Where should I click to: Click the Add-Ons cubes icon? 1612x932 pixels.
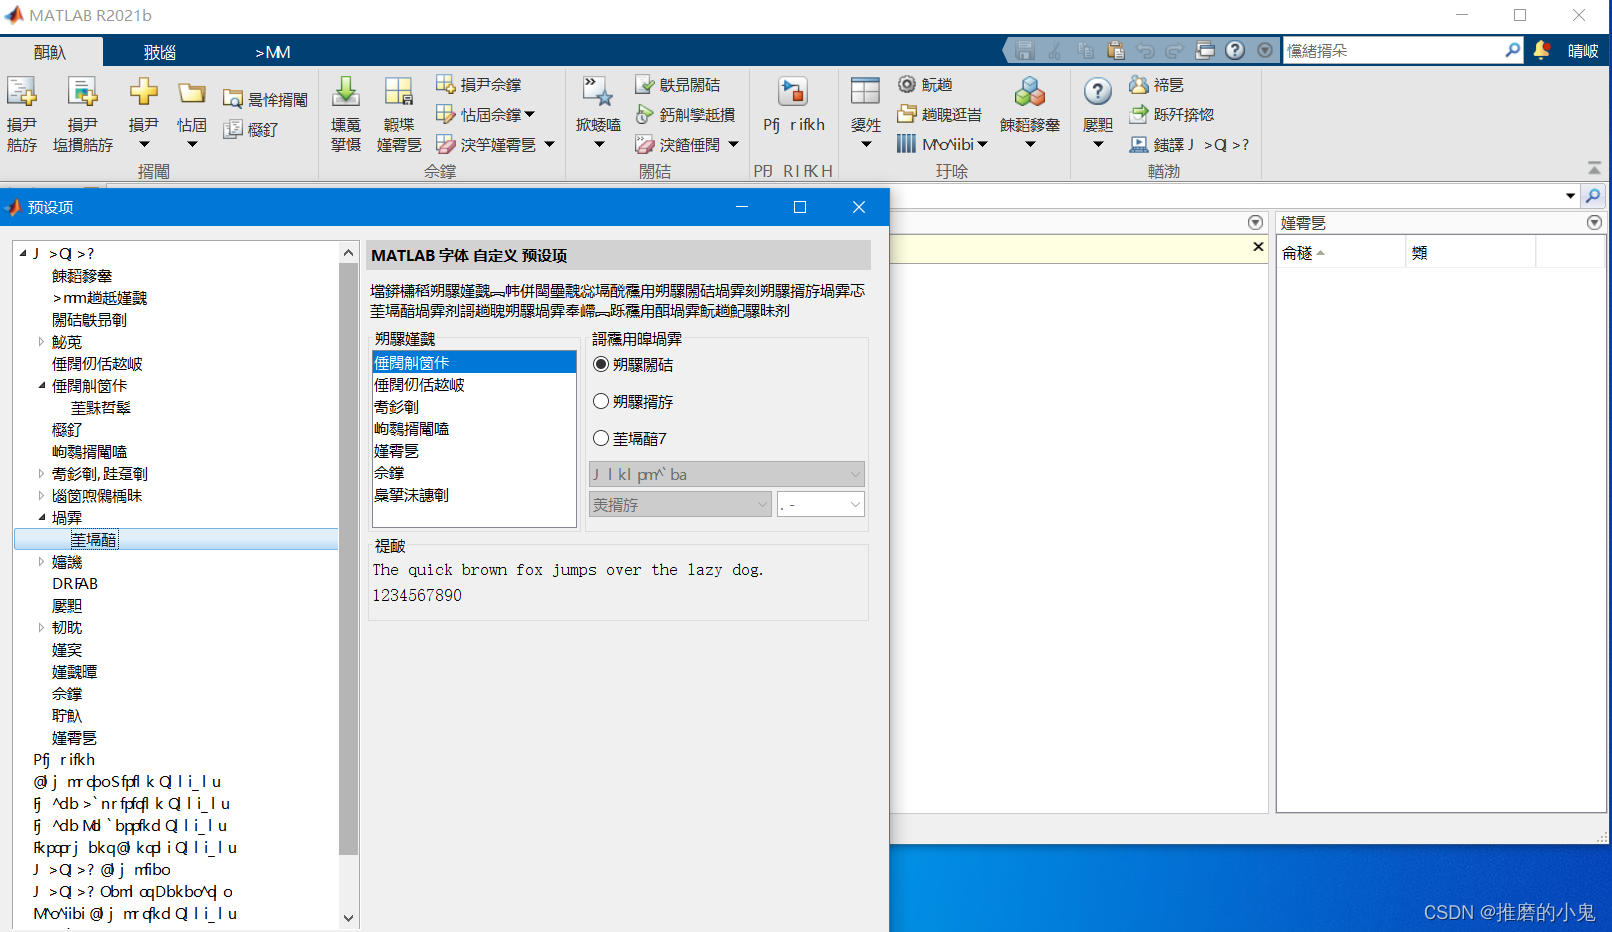1029,92
